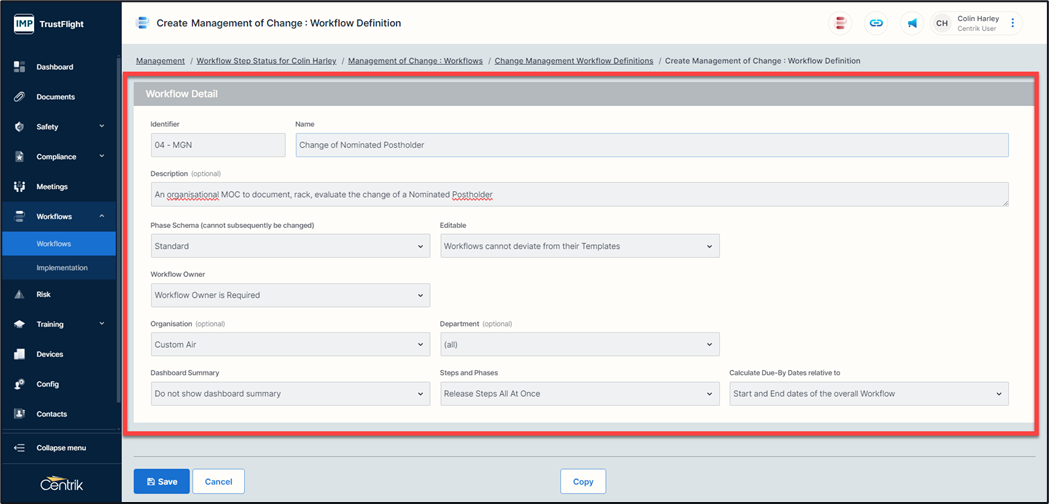This screenshot has height=504, width=1049.
Task: Click the blue link icon in header
Action: pyautogui.click(x=876, y=23)
